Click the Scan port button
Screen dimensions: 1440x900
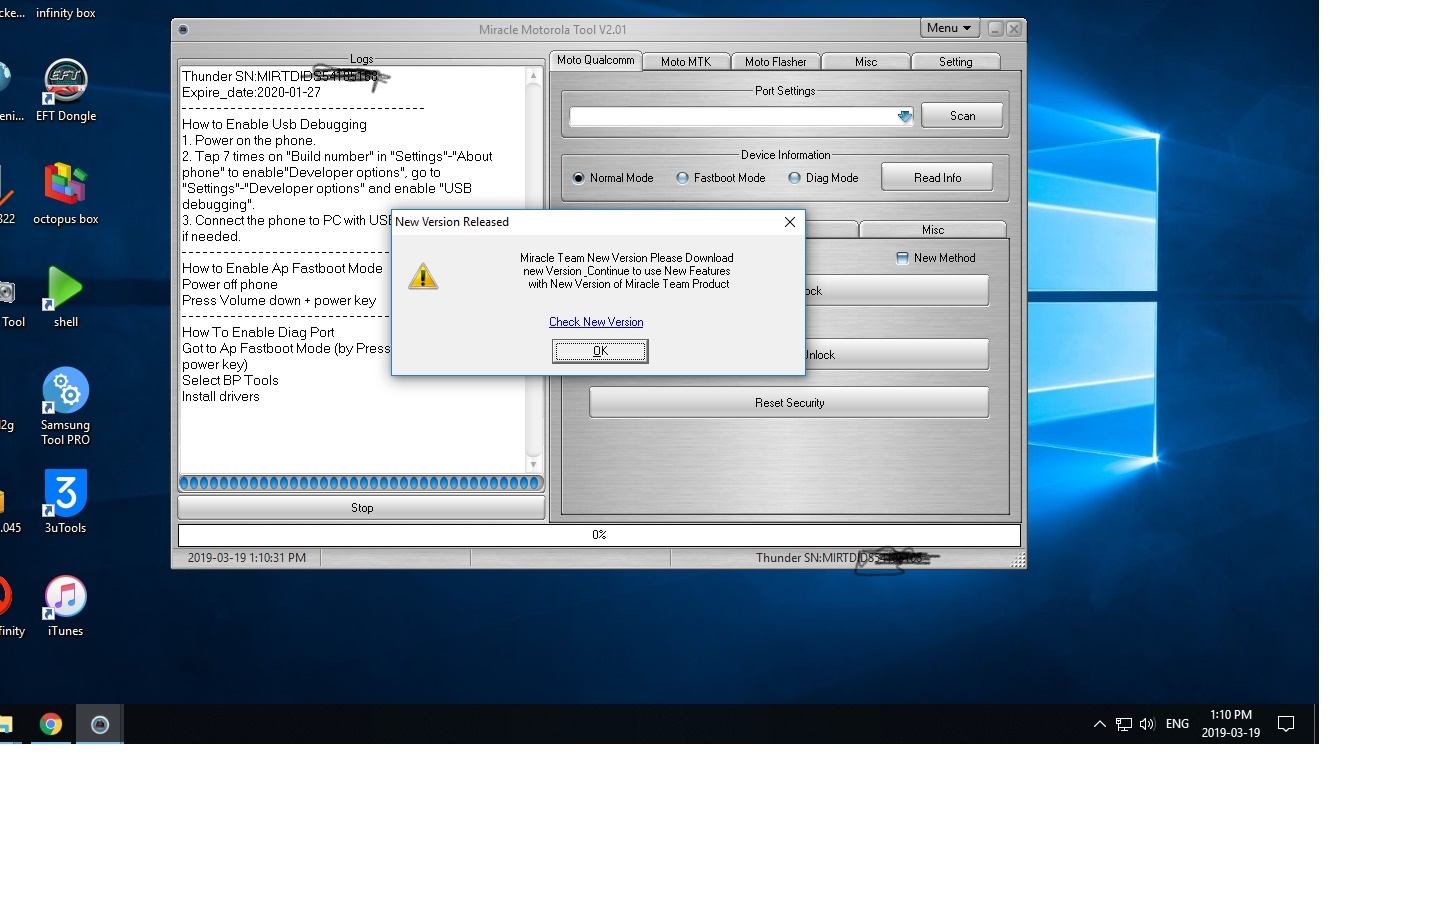(962, 116)
